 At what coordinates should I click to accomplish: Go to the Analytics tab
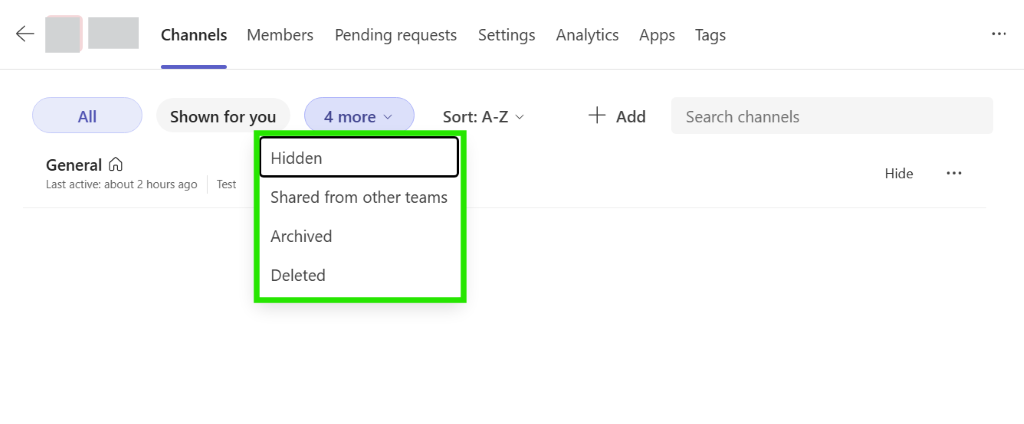point(587,35)
